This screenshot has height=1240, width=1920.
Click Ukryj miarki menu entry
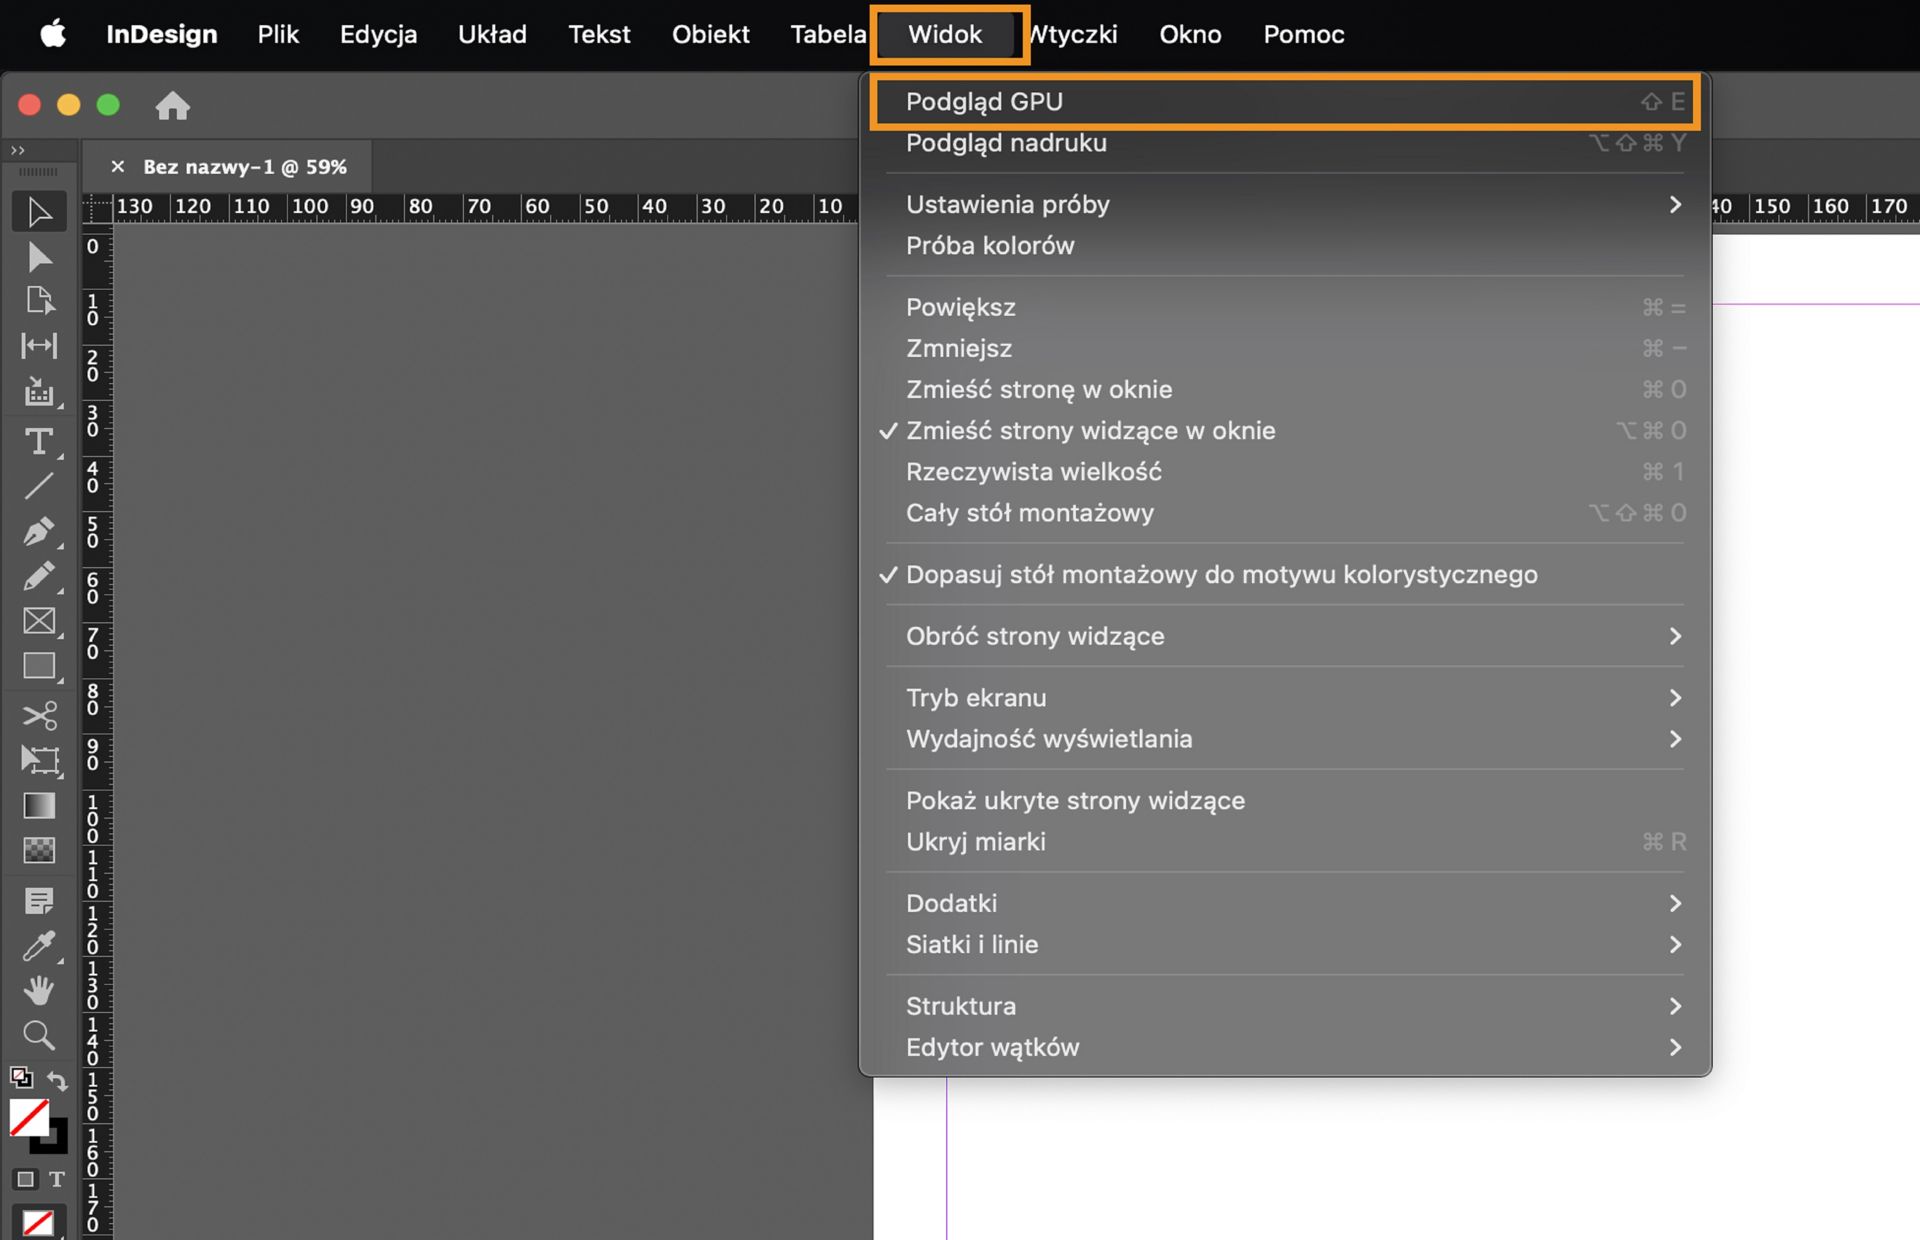(975, 842)
